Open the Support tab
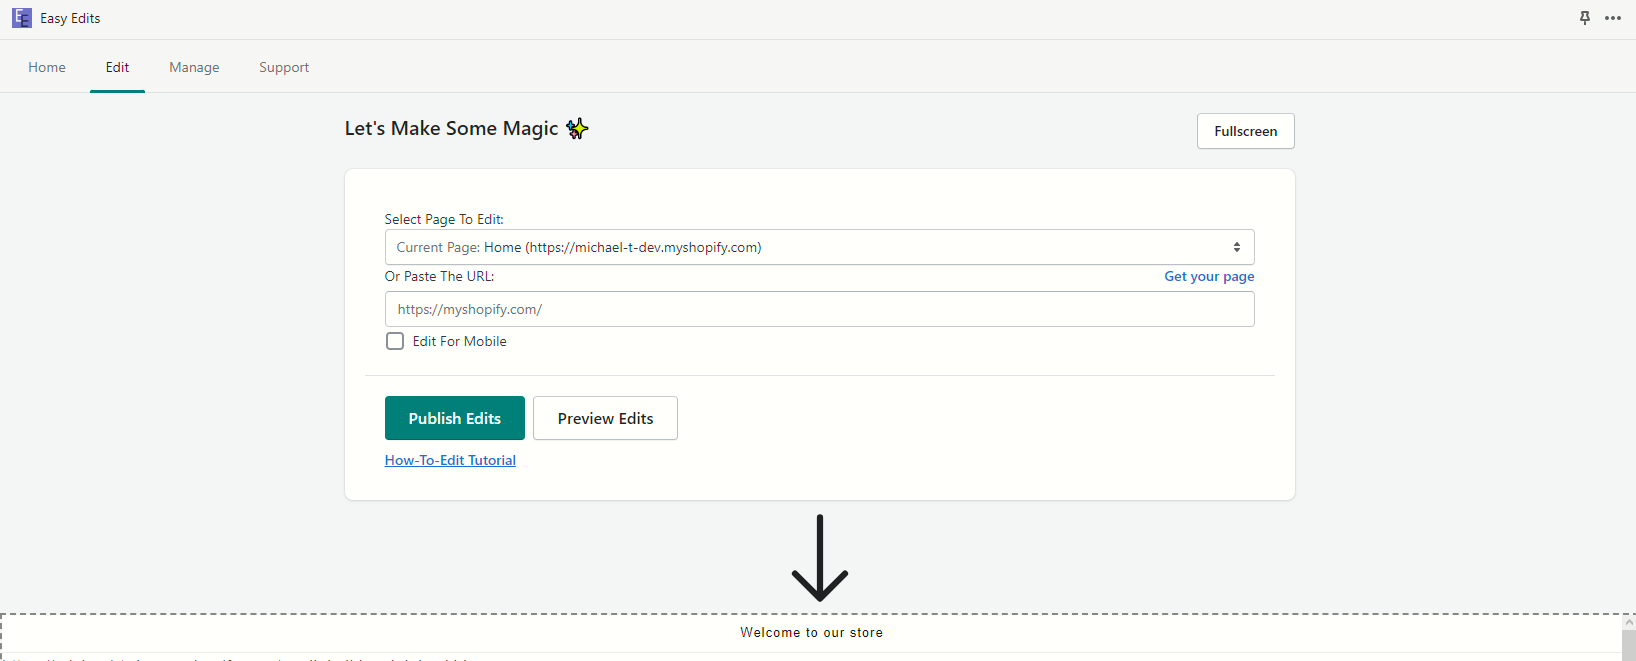 284,67
